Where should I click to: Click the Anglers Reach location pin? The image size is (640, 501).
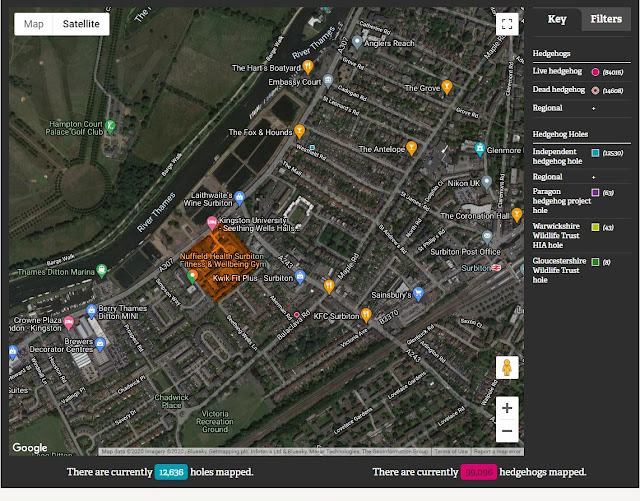click(357, 42)
